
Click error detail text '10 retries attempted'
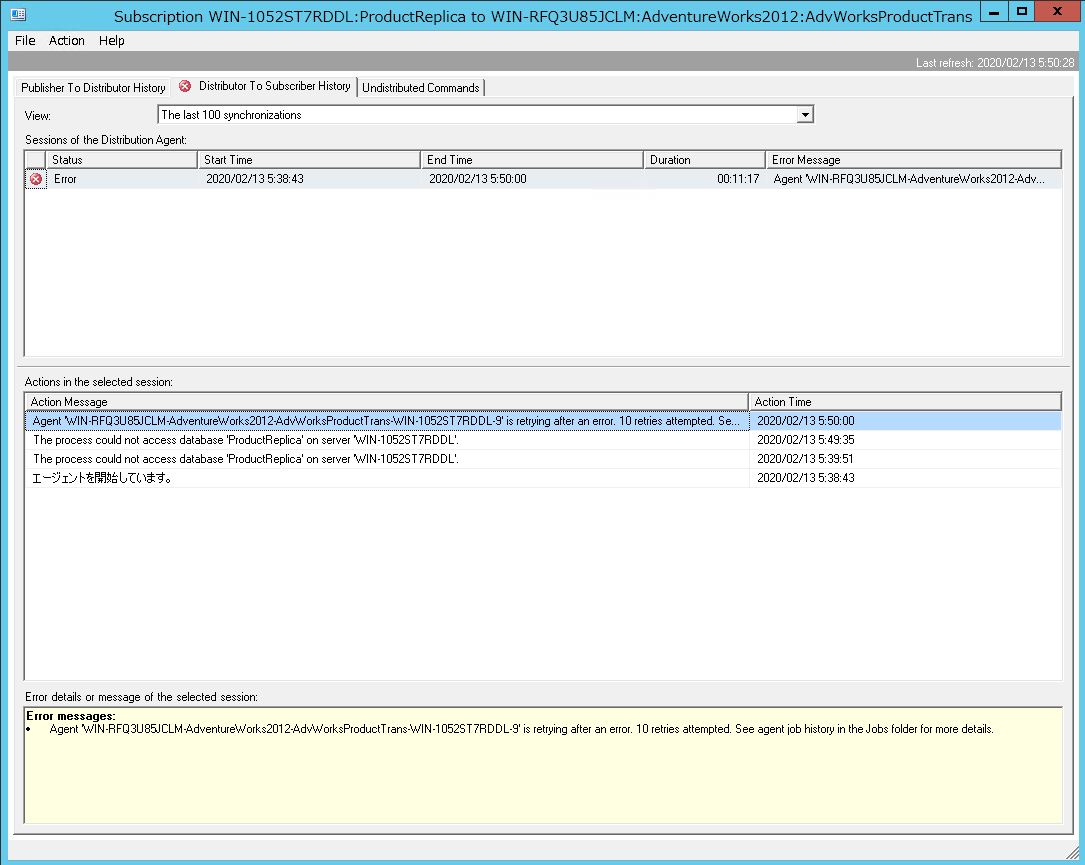[x=683, y=729]
